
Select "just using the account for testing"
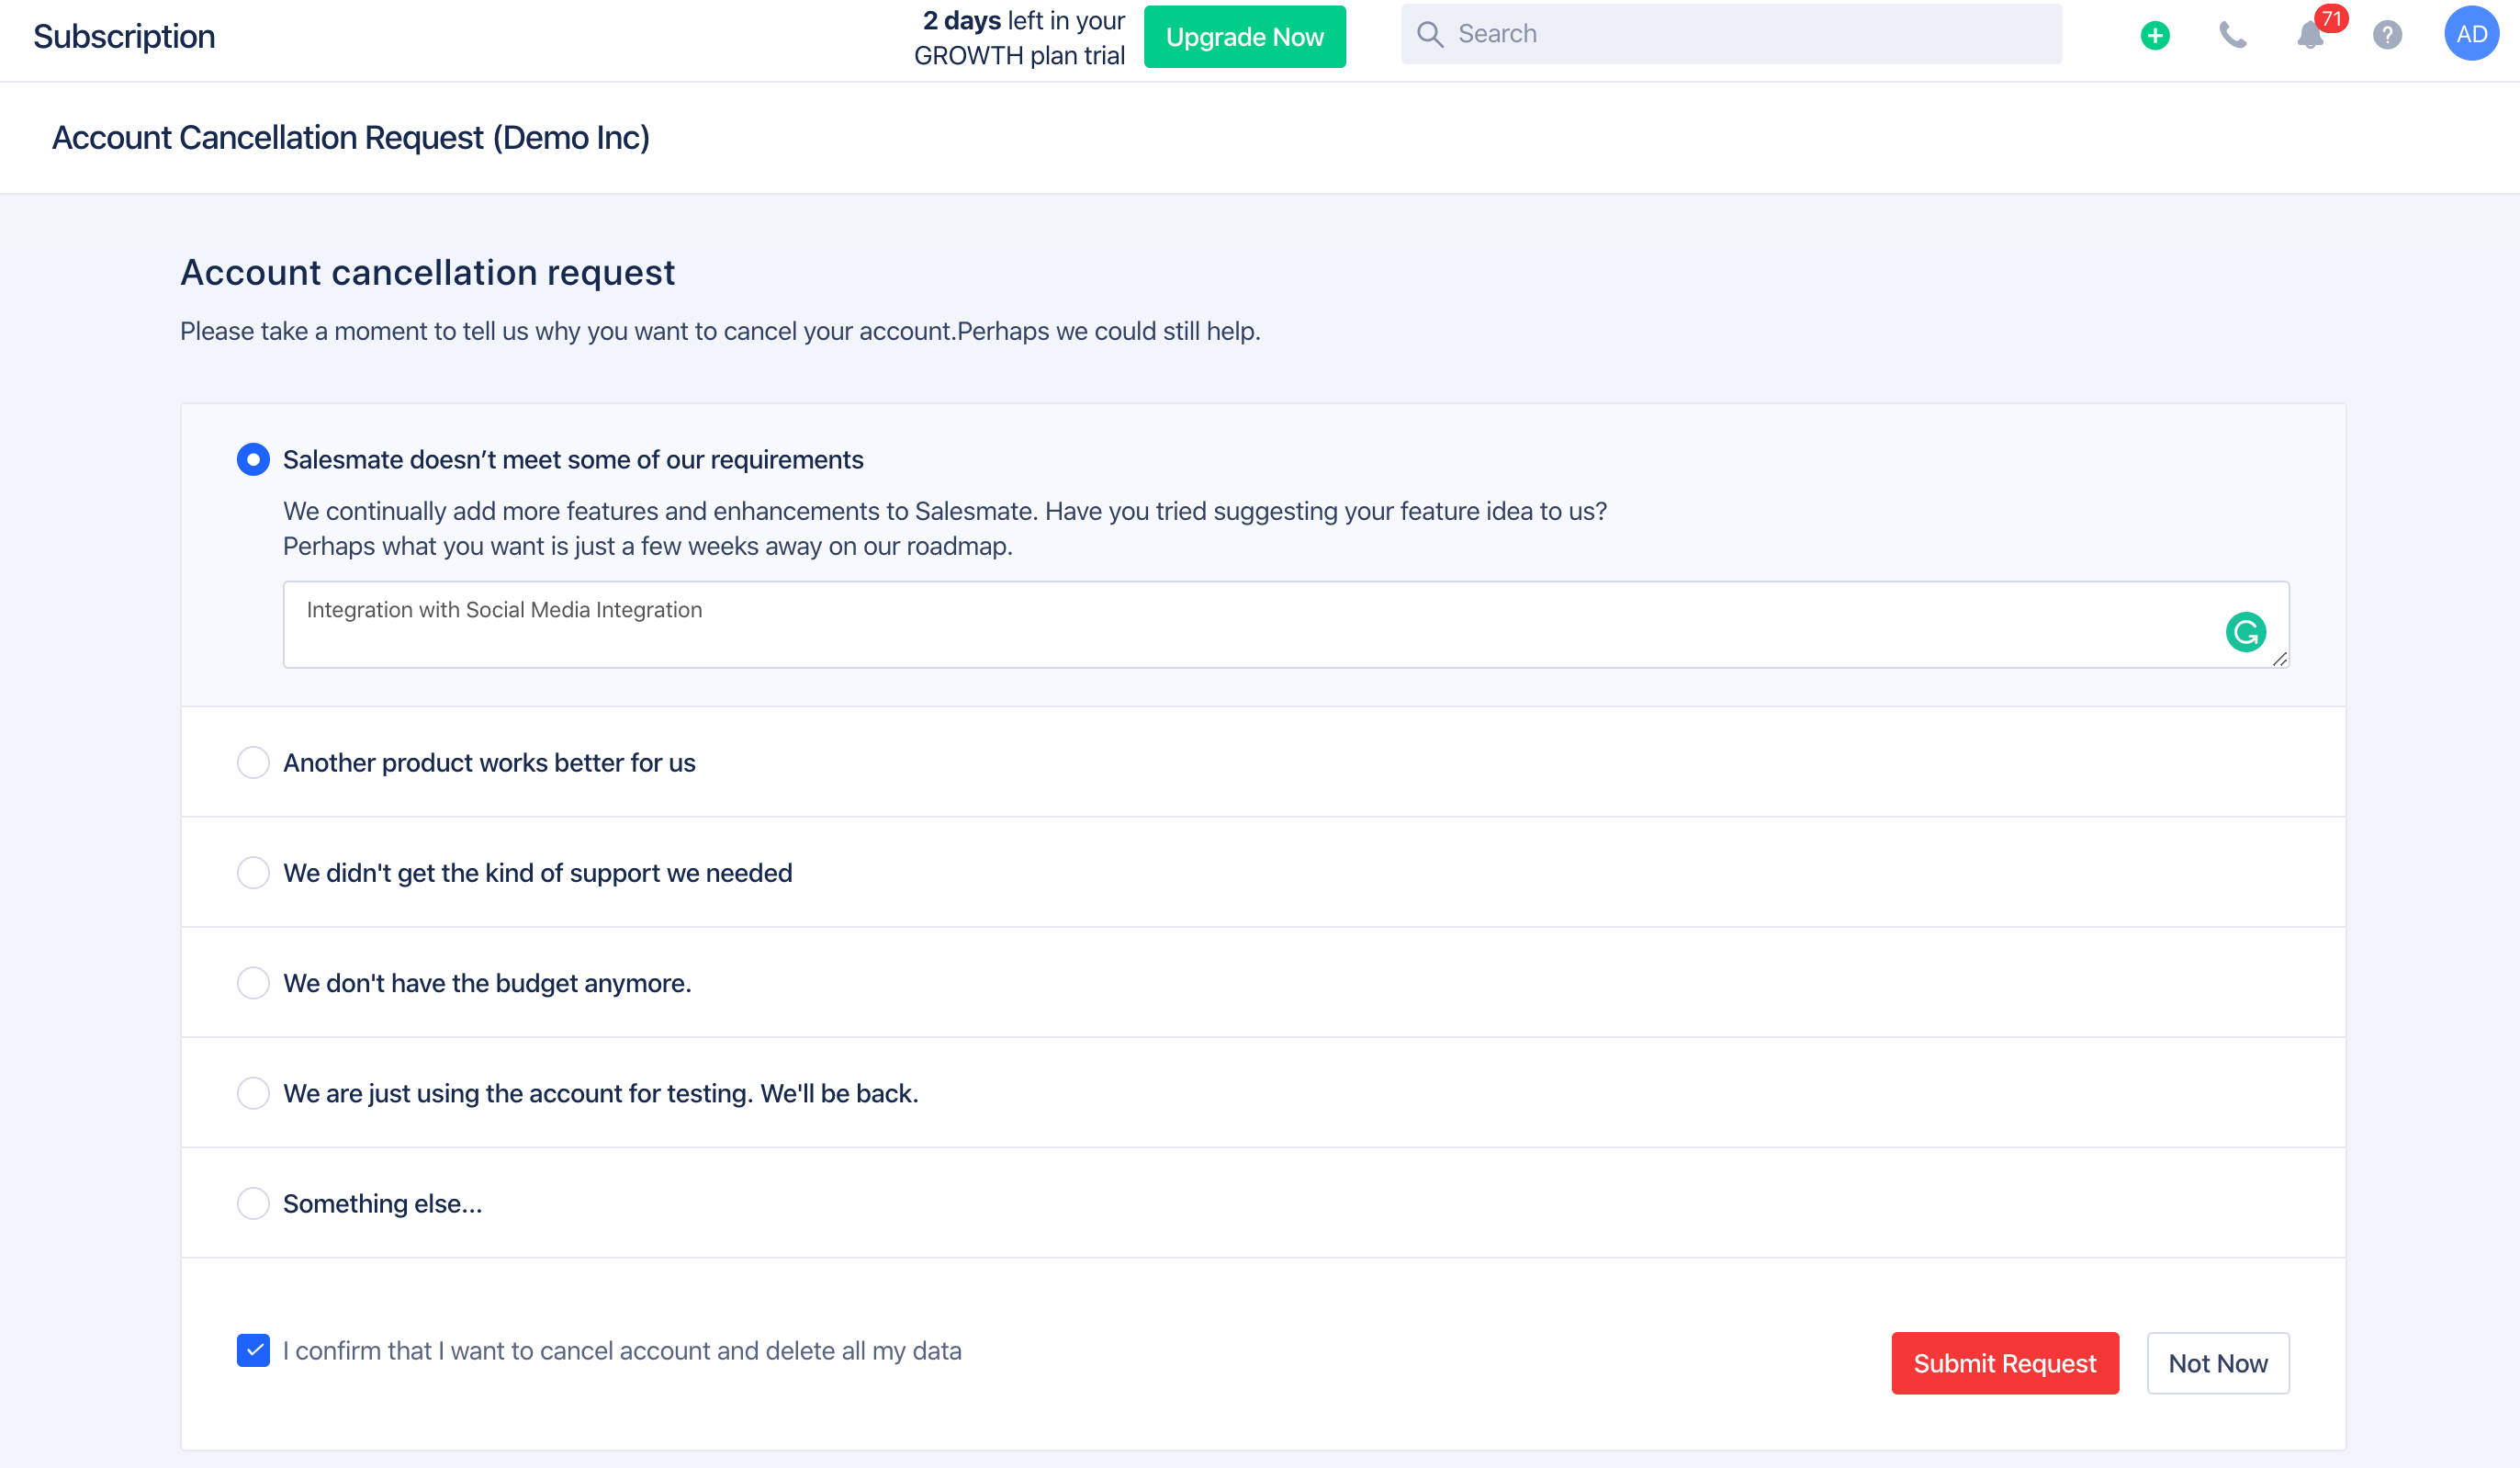pyautogui.click(x=253, y=1093)
